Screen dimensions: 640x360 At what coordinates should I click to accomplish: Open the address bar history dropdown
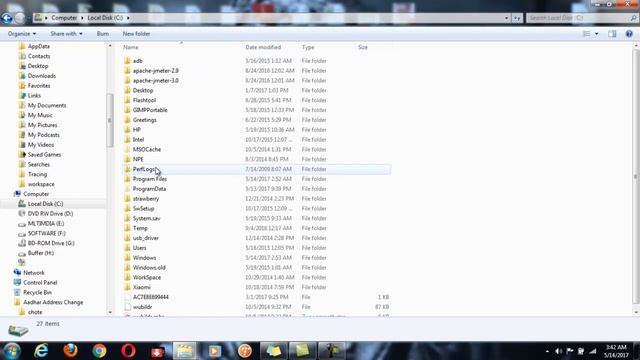[507, 18]
